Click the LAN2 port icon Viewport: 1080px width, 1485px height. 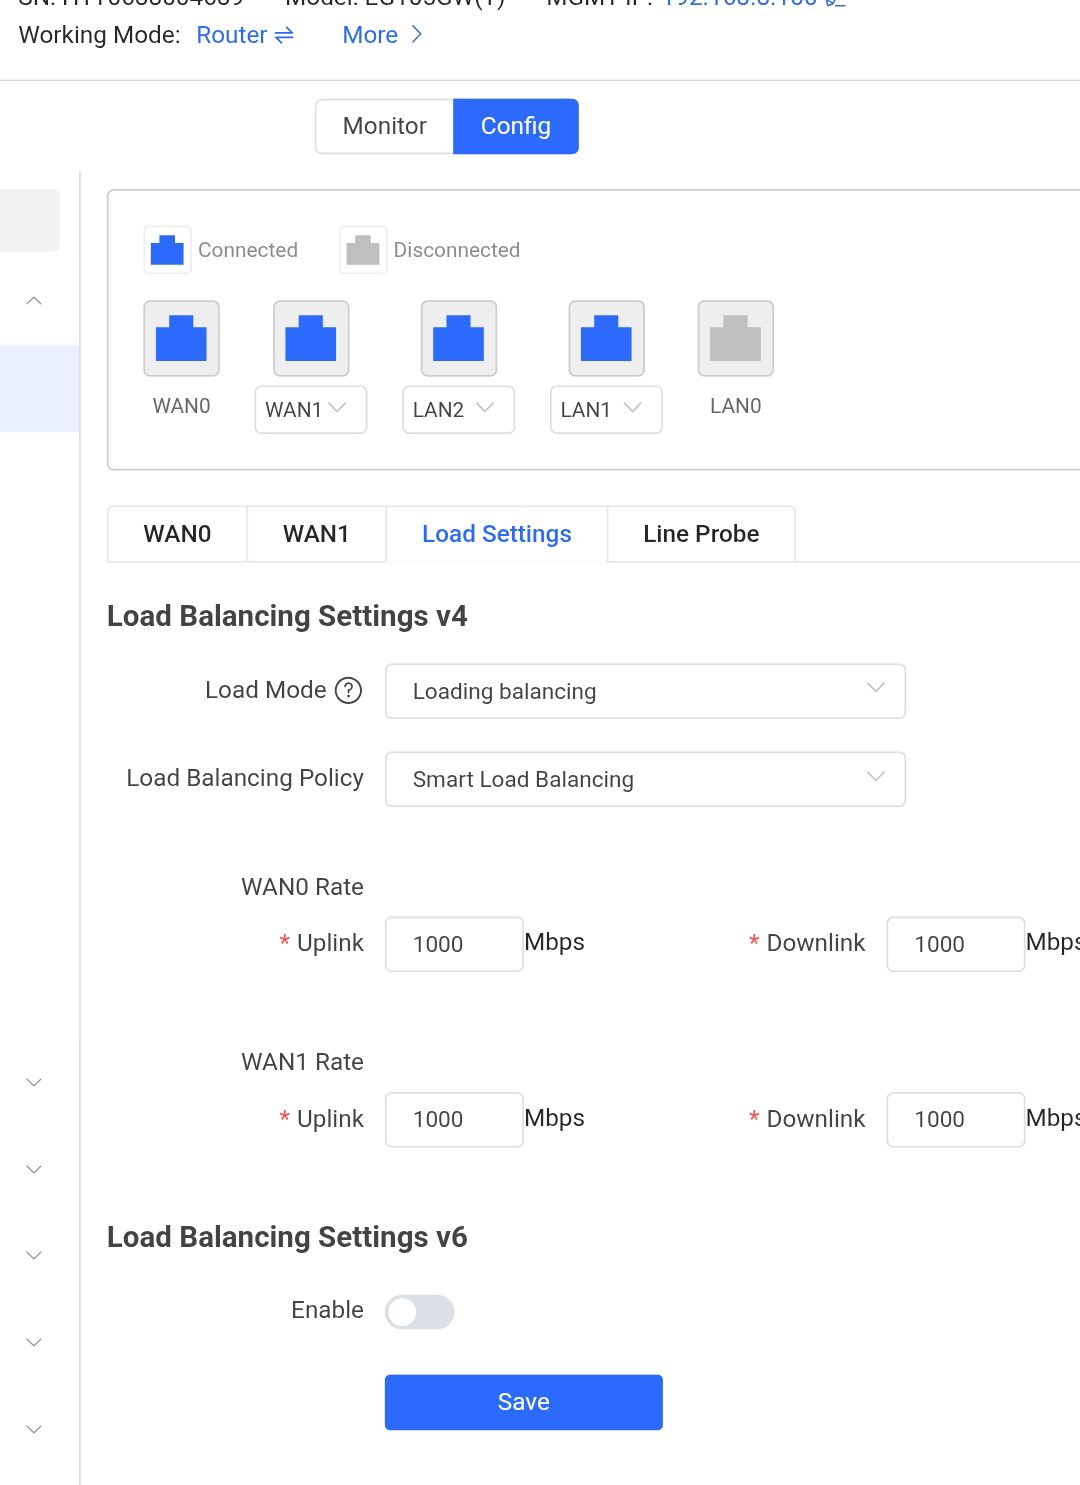pos(458,338)
